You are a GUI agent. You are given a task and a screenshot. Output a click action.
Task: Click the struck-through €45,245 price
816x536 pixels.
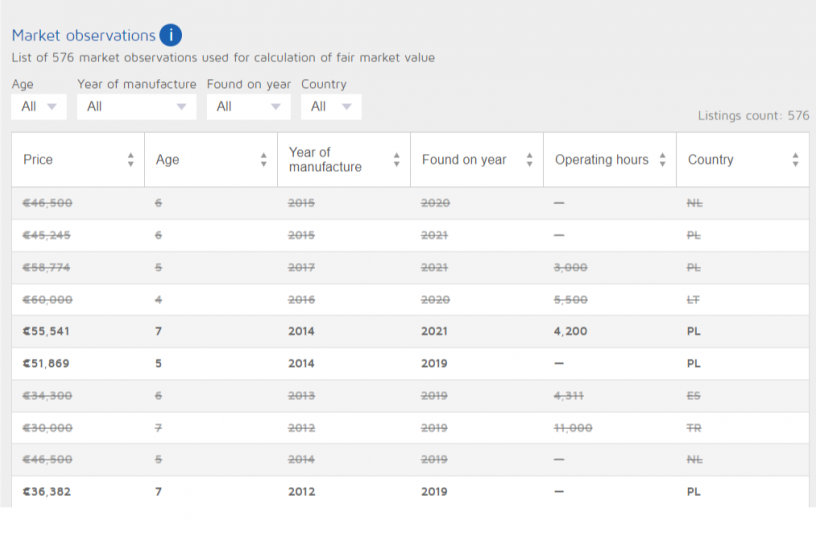point(46,235)
